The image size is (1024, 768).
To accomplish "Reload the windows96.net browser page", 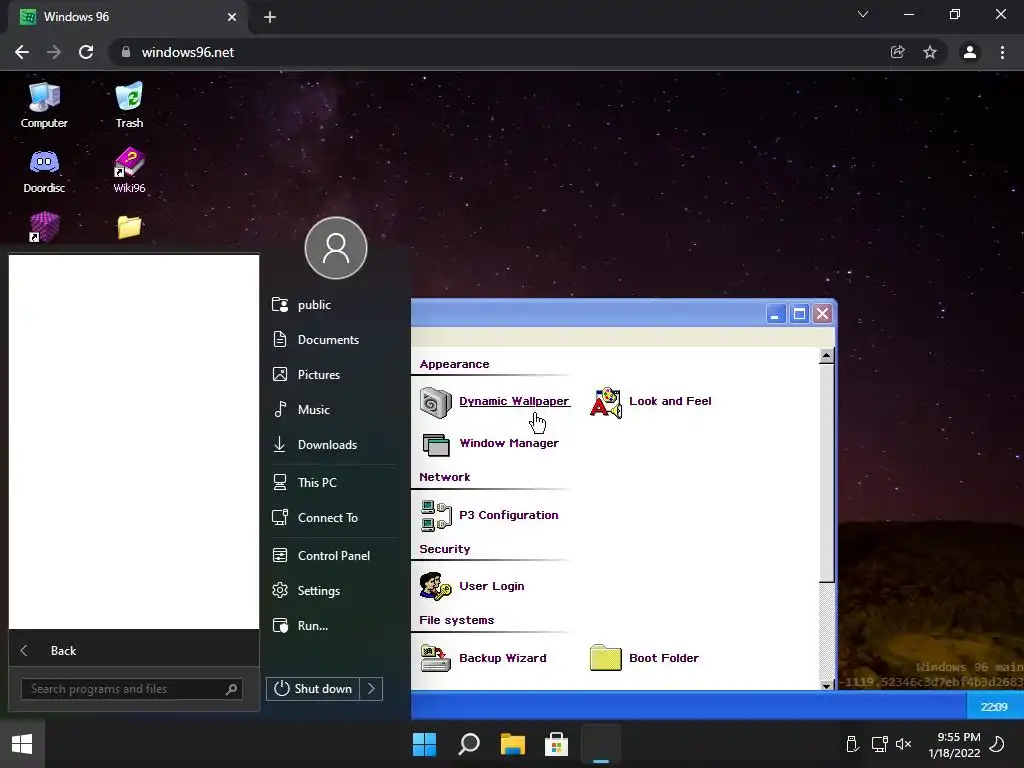I will [86, 52].
